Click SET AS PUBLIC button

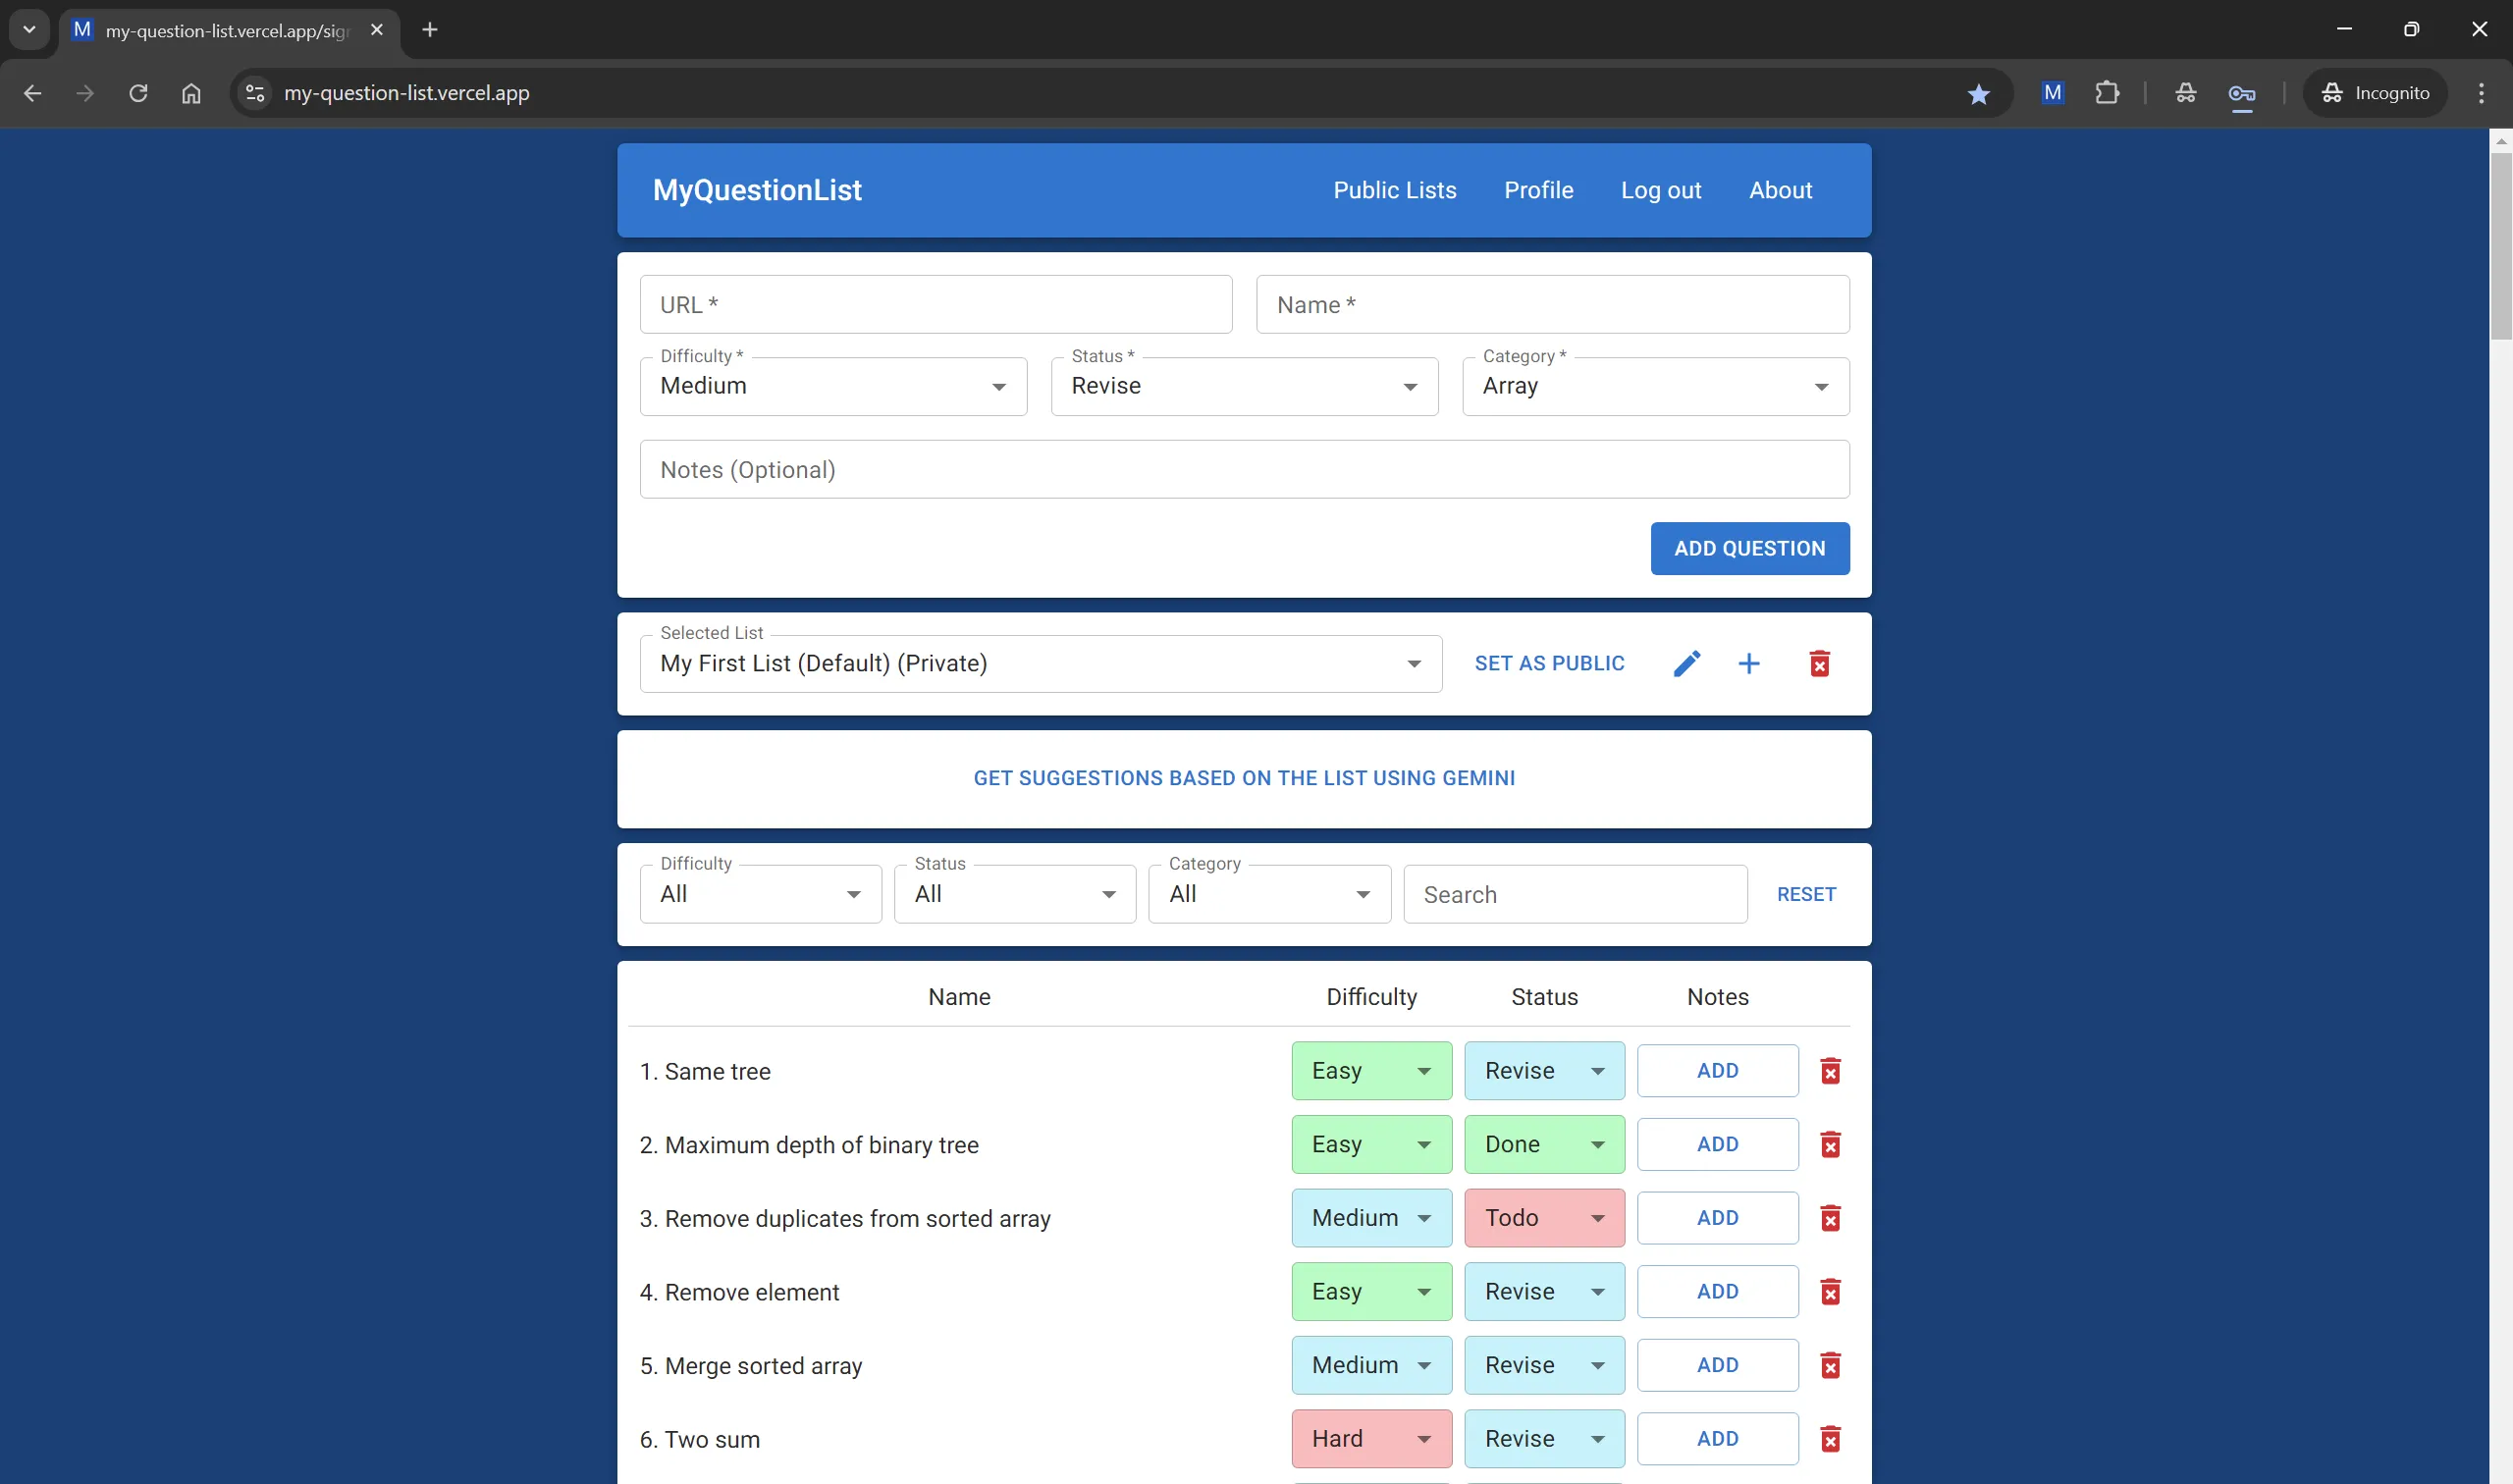(x=1549, y=664)
